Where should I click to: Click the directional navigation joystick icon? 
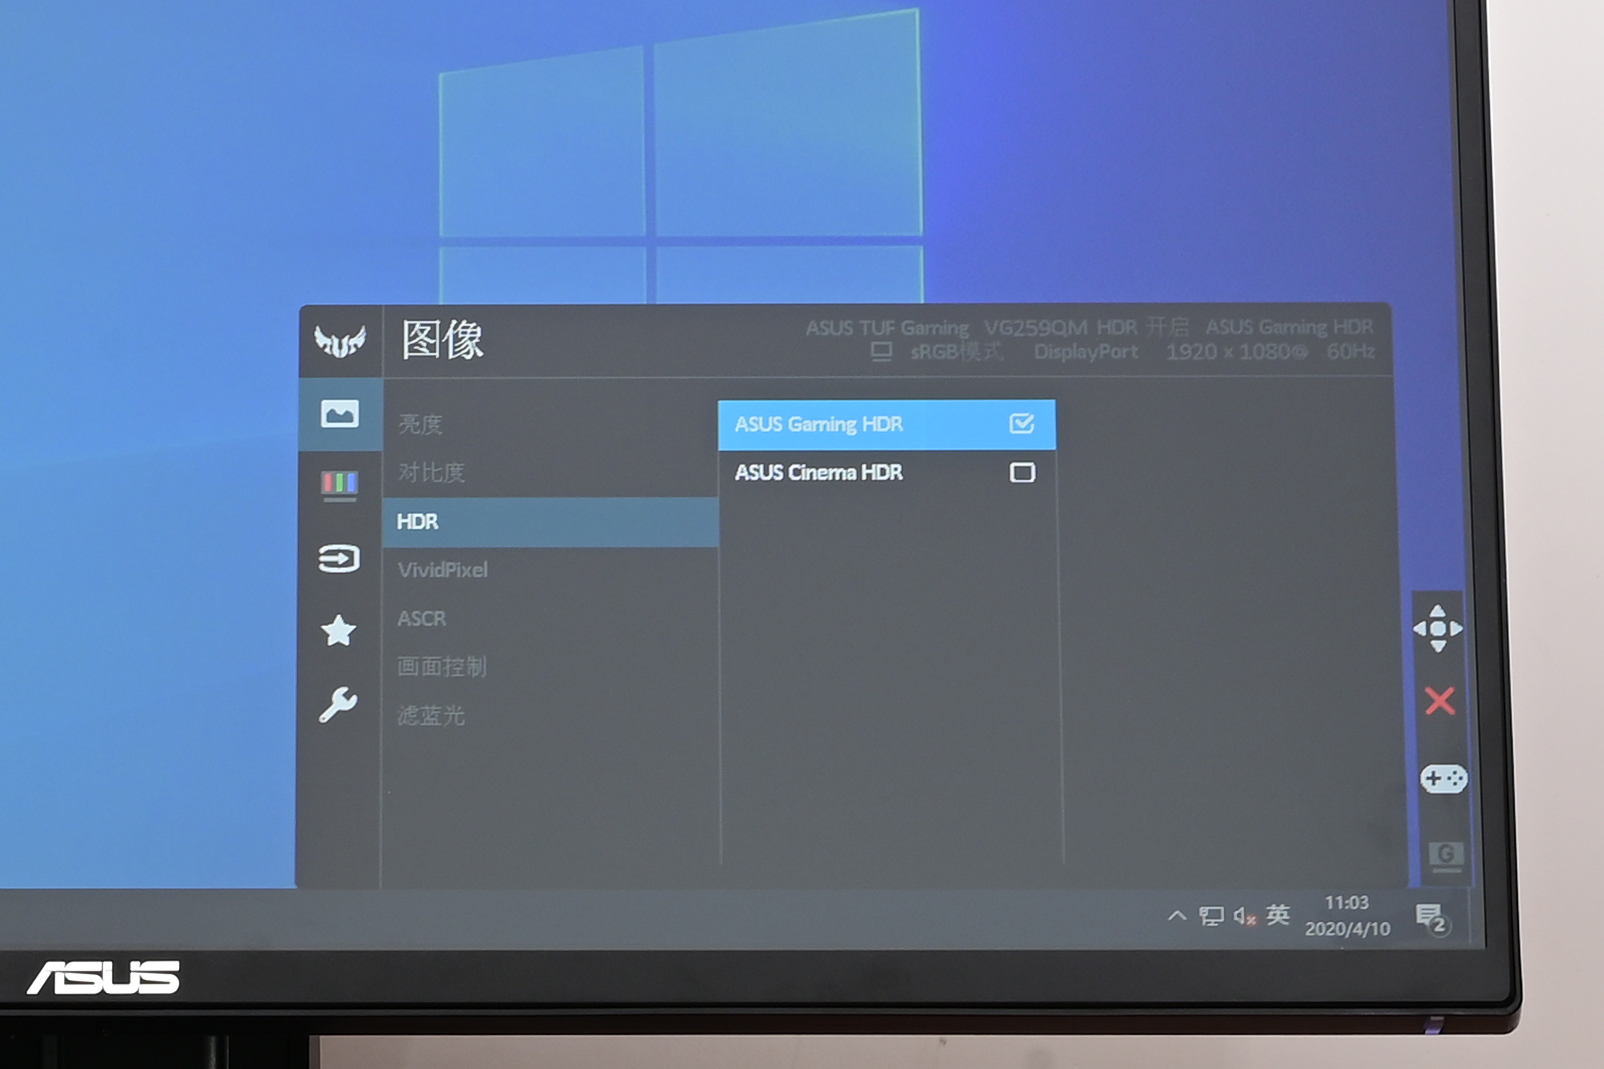[x=1438, y=628]
